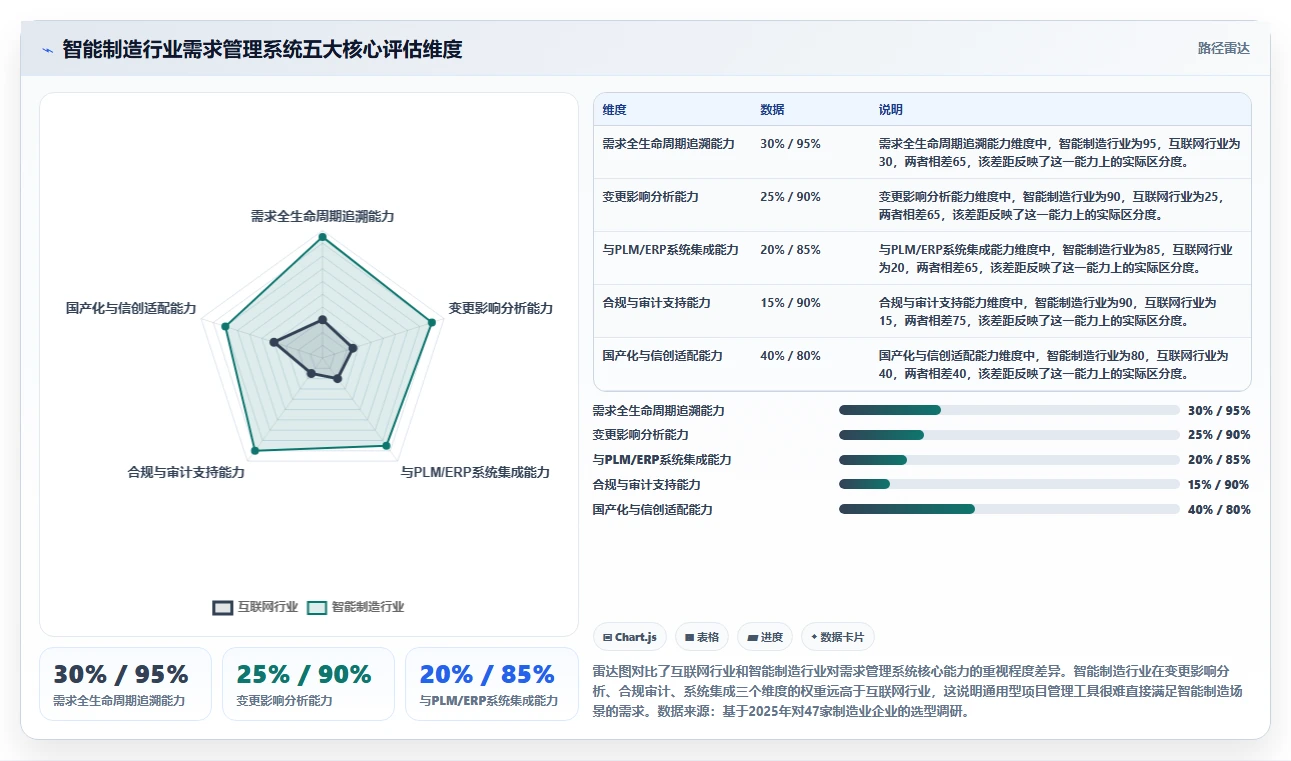
Task: Click radar axis label 与PLM/ERP系统集成能力
Action: tap(475, 472)
